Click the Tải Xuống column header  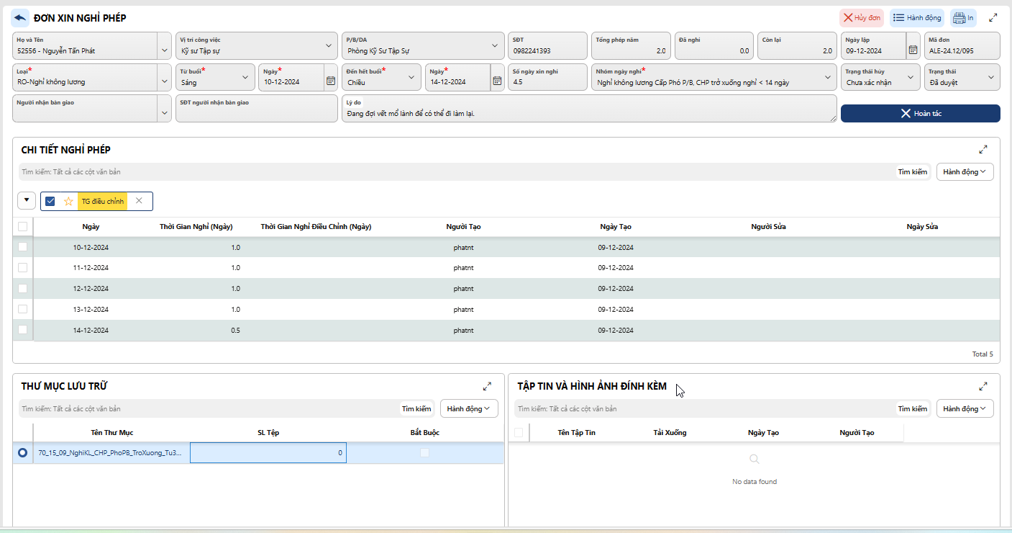coord(669,432)
